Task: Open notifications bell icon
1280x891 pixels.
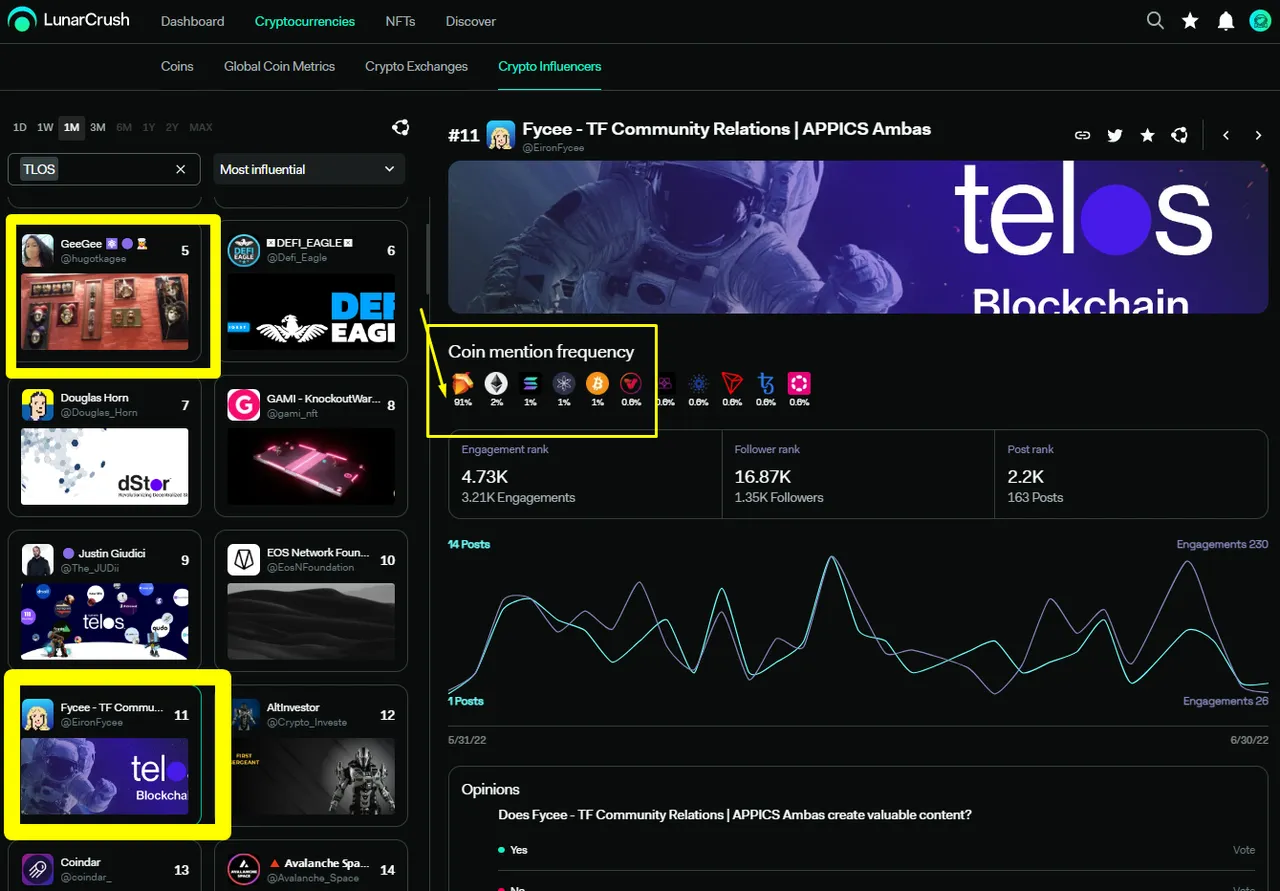Action: tap(1225, 20)
